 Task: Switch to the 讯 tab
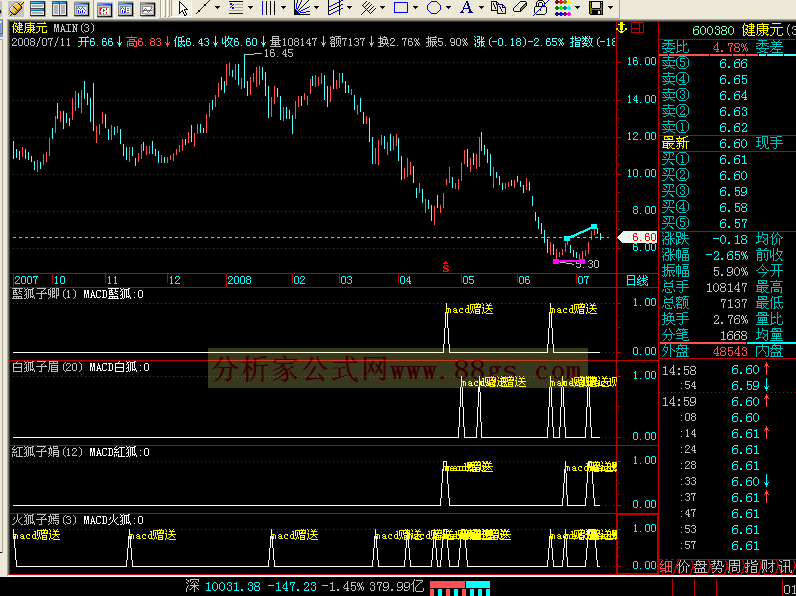(x=786, y=567)
